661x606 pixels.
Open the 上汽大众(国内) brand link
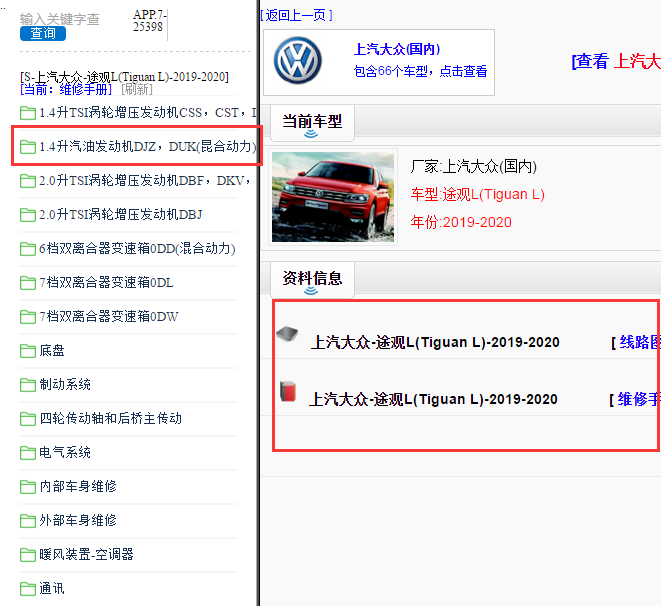pos(397,49)
